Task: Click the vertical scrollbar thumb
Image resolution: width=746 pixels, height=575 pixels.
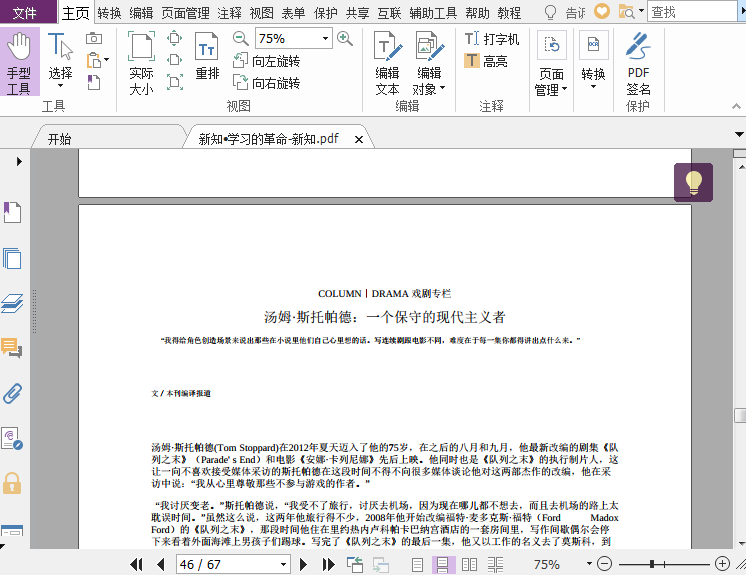Action: (x=740, y=415)
